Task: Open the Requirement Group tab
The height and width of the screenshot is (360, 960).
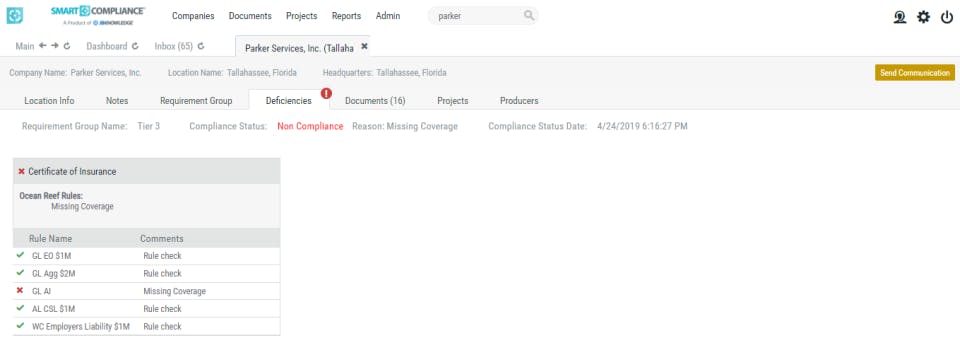Action: click(x=196, y=100)
